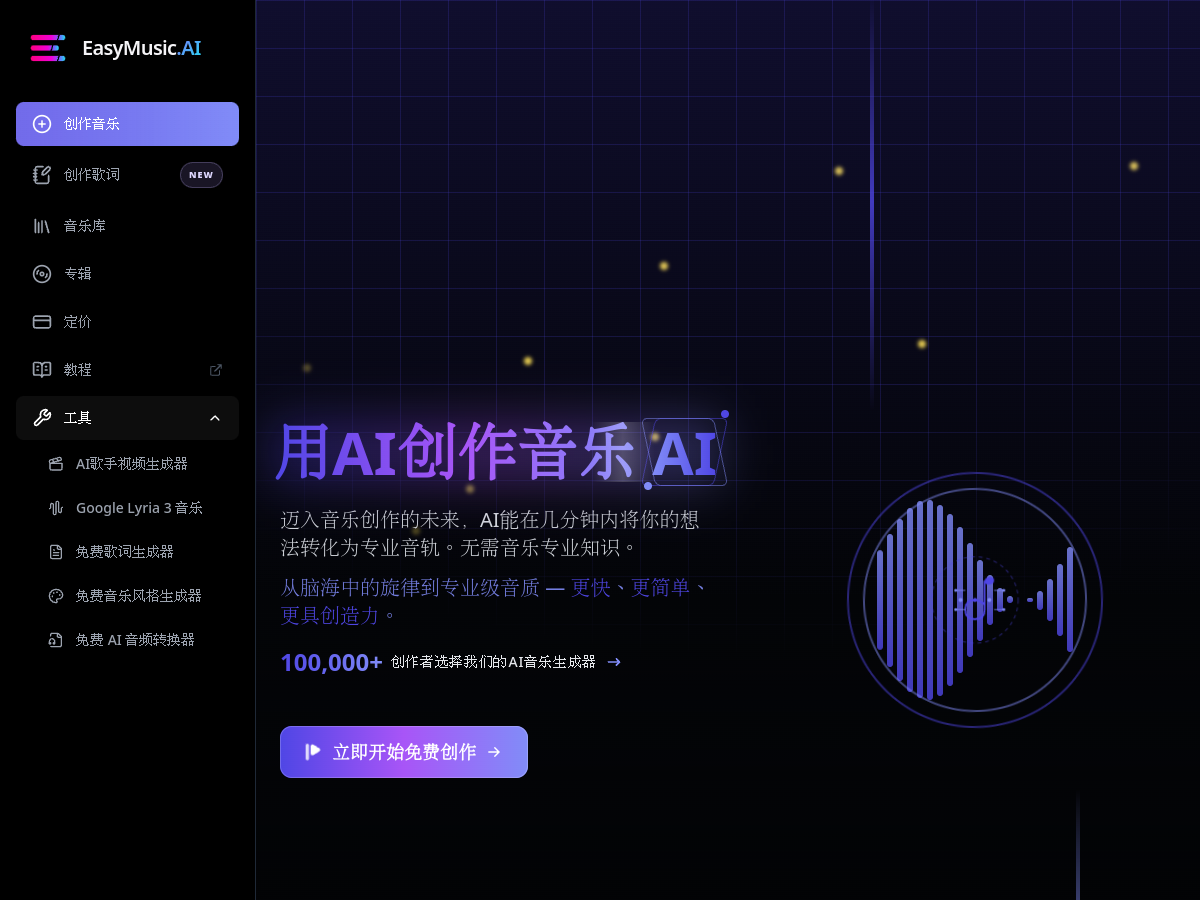This screenshot has height=900, width=1200.
Task: Click the EasyMusic.AI logo icon
Action: click(47, 48)
